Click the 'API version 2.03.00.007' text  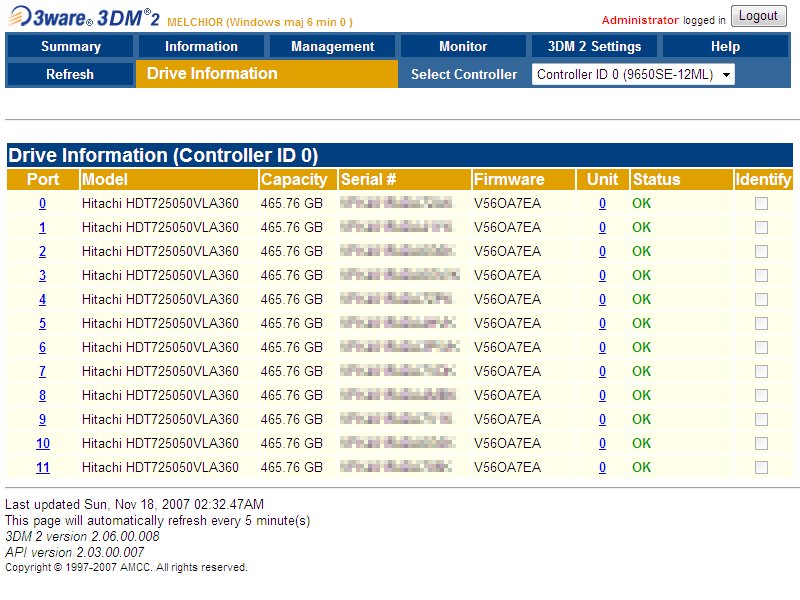pos(74,553)
